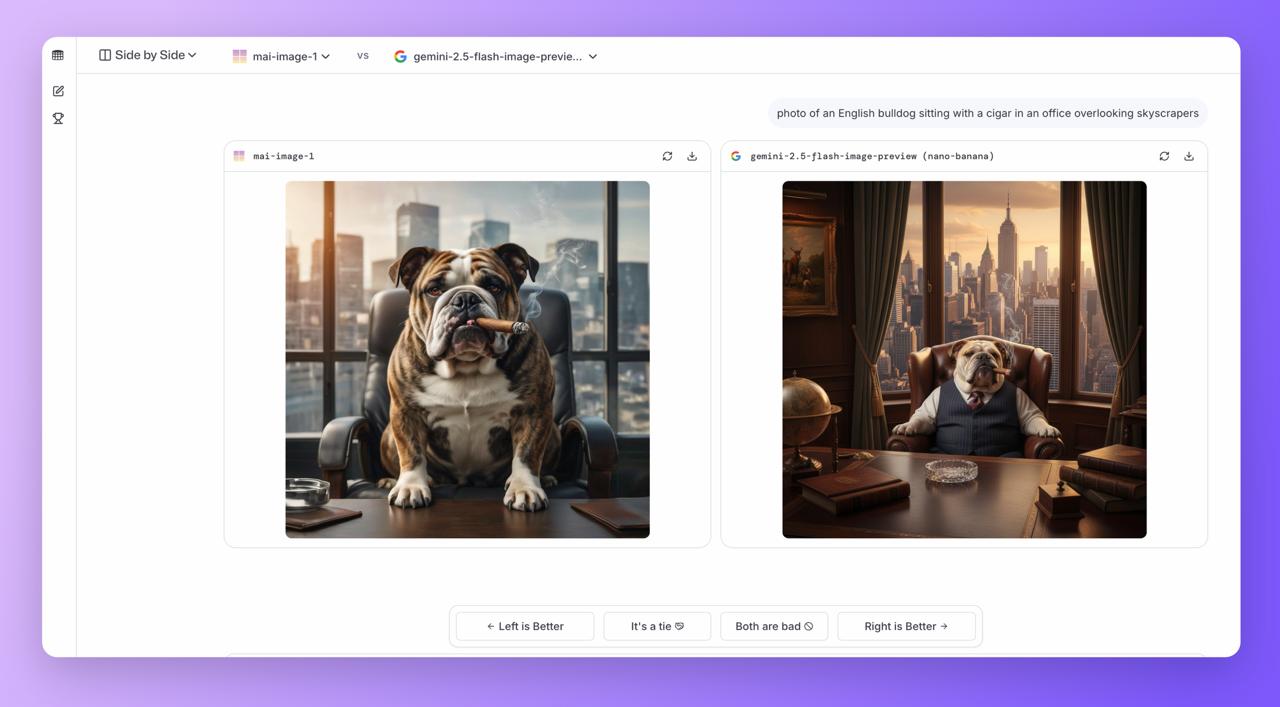Open the leaderboard trophy icon
This screenshot has width=1280, height=707.
58,118
